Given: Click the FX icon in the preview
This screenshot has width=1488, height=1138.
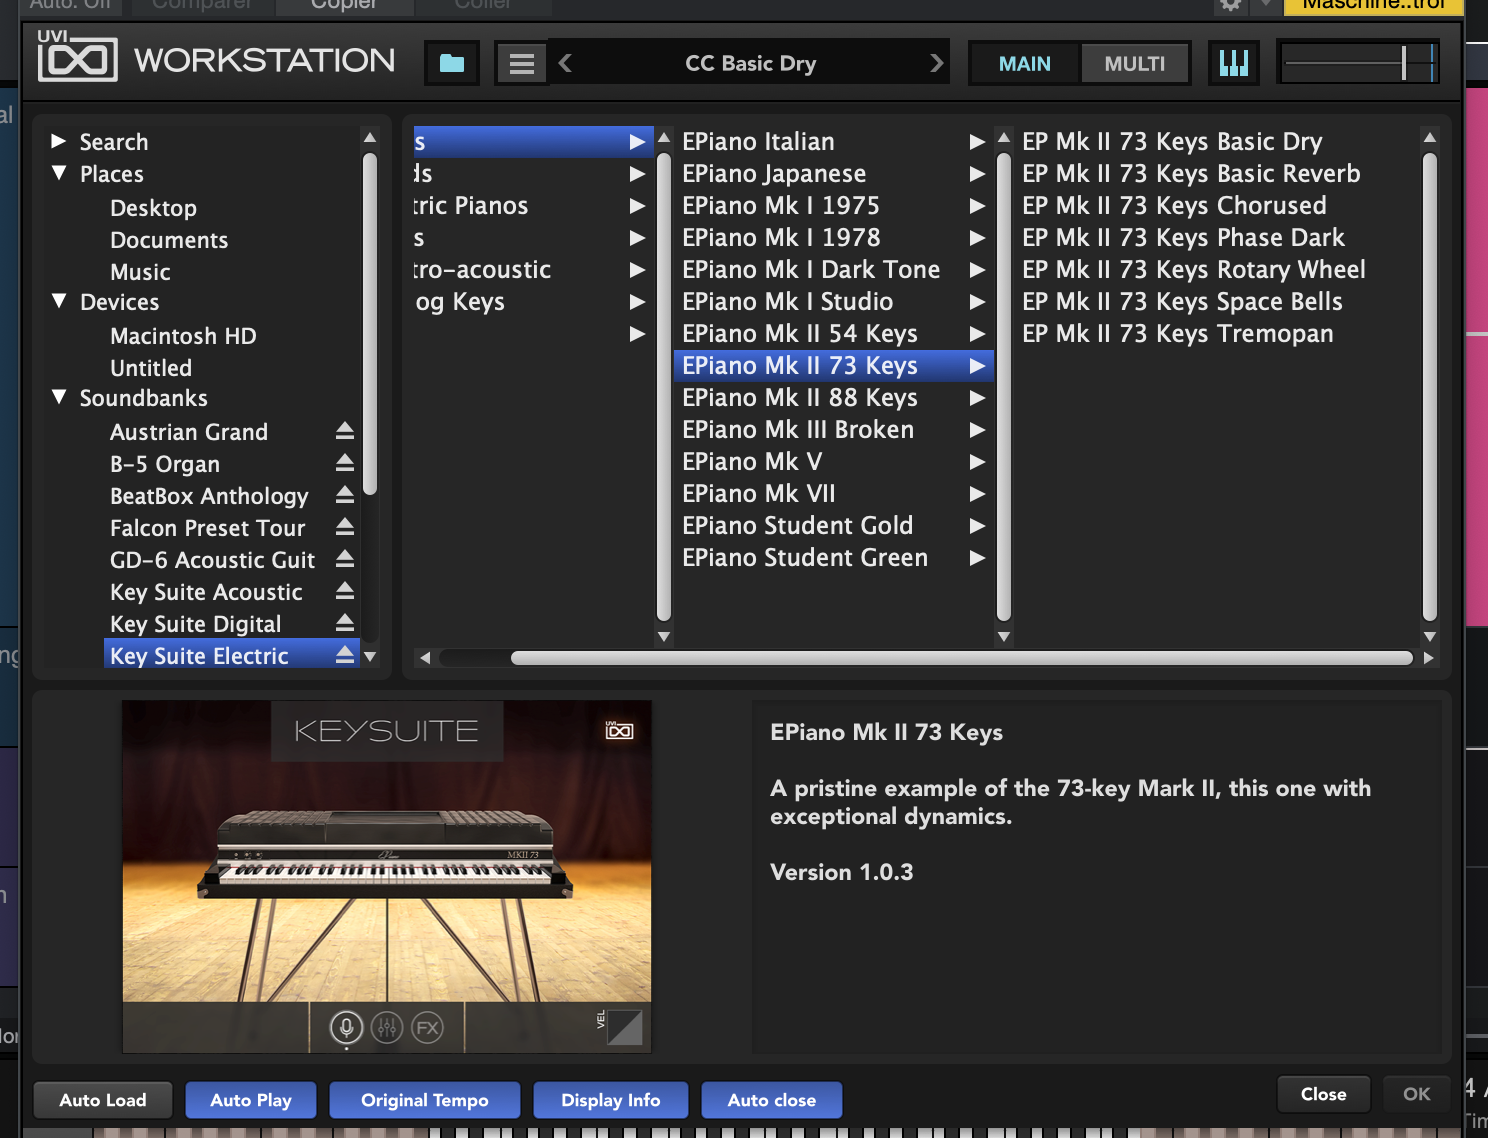Looking at the screenshot, I should tap(427, 1027).
